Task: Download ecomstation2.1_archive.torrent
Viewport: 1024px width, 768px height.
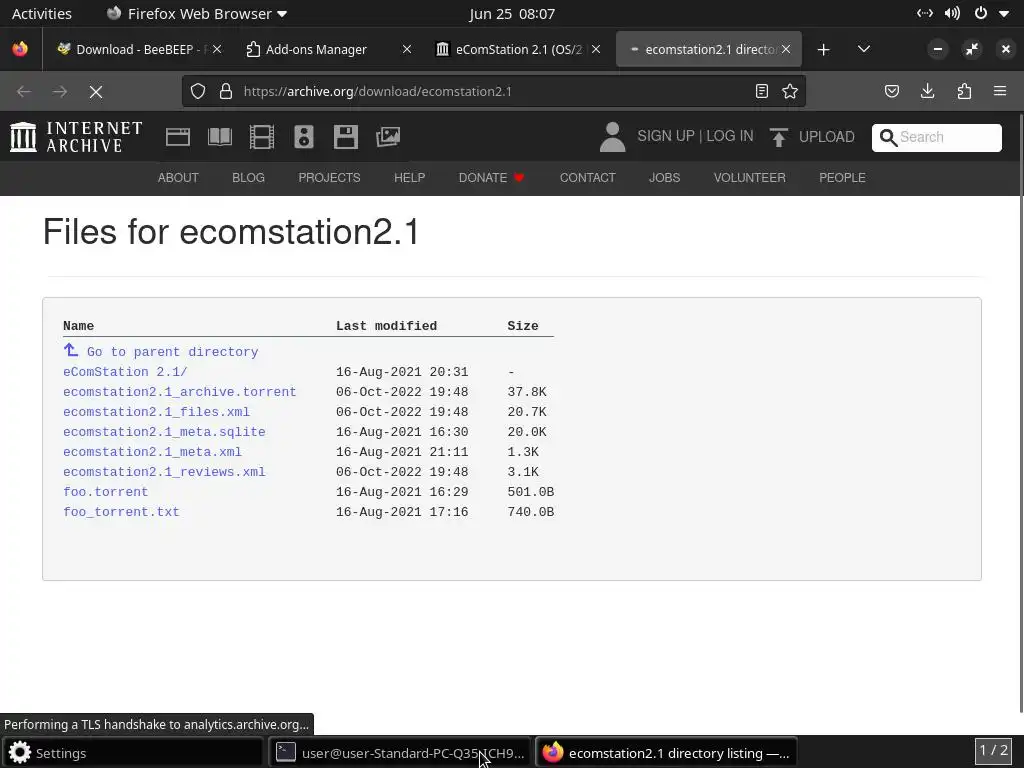Action: 180,392
